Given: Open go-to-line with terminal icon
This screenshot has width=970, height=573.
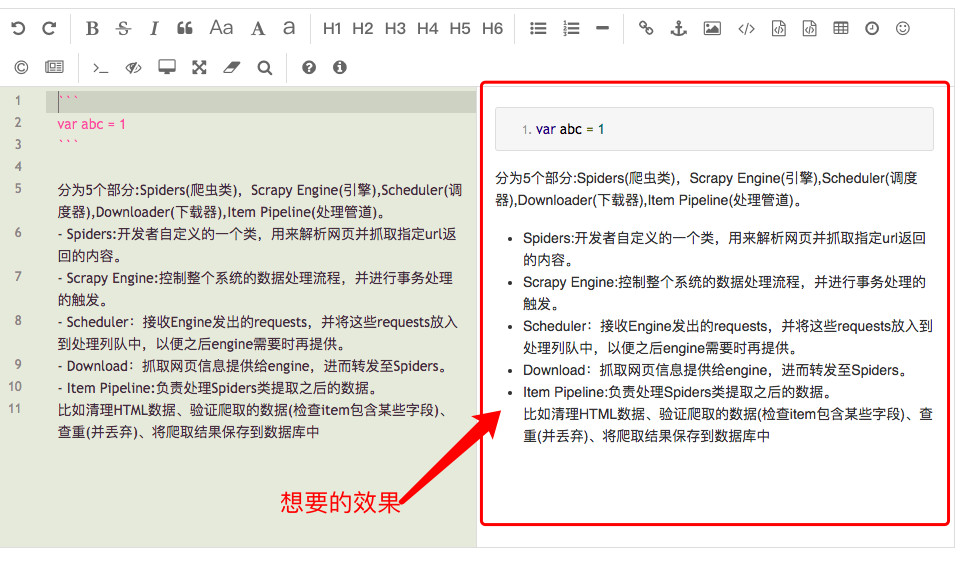Looking at the screenshot, I should [100, 67].
